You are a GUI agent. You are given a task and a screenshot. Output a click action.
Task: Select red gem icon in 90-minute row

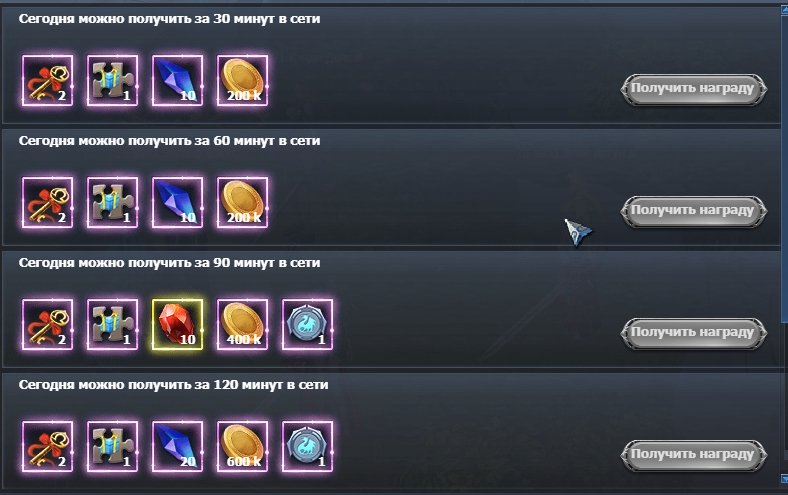pos(177,325)
